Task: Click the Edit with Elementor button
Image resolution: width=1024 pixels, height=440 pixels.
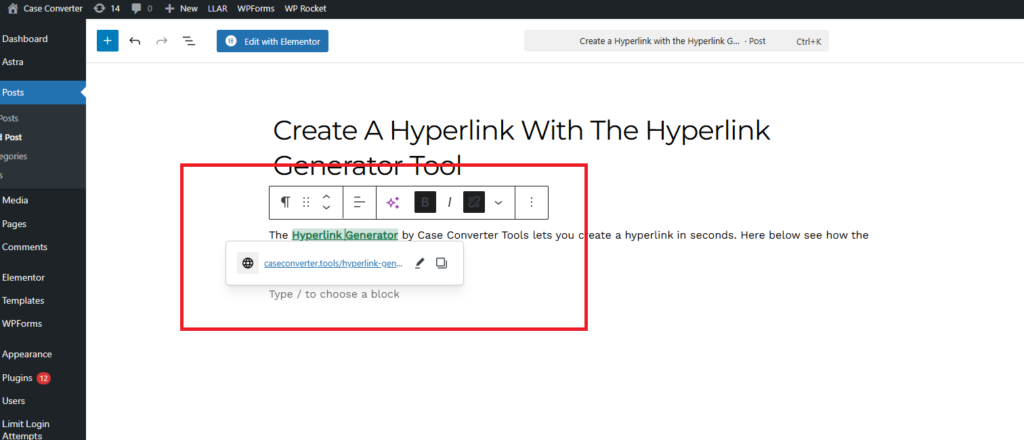Action: [272, 40]
